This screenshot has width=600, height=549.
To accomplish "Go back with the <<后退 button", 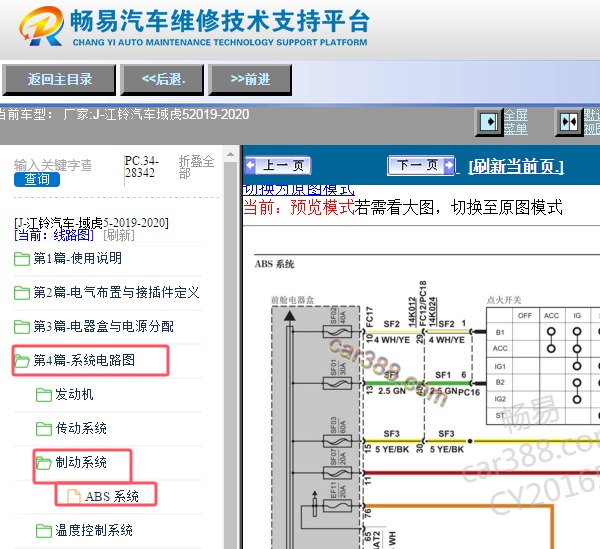I will point(162,80).
